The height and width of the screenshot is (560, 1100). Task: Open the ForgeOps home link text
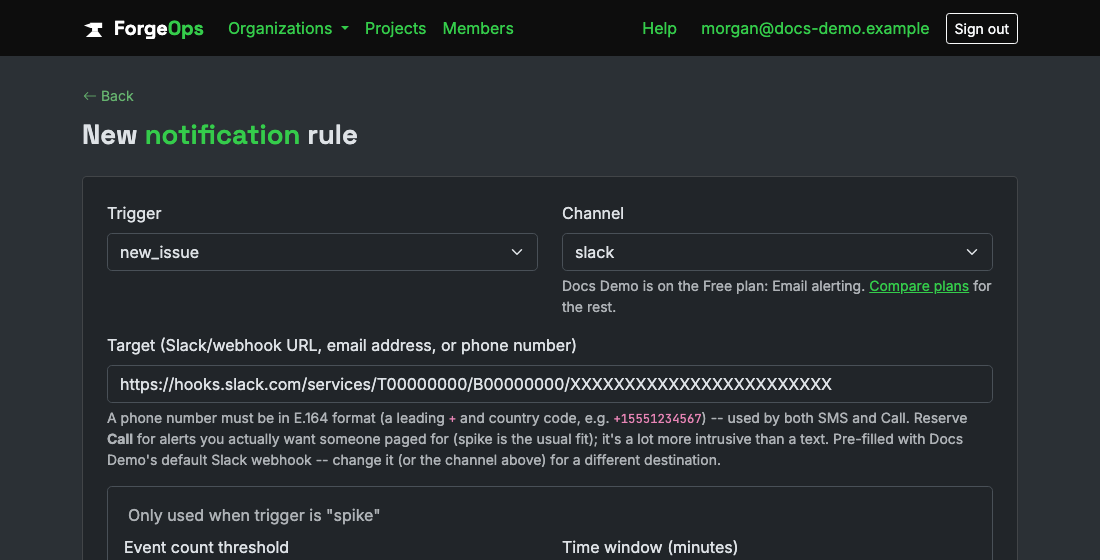click(x=159, y=29)
